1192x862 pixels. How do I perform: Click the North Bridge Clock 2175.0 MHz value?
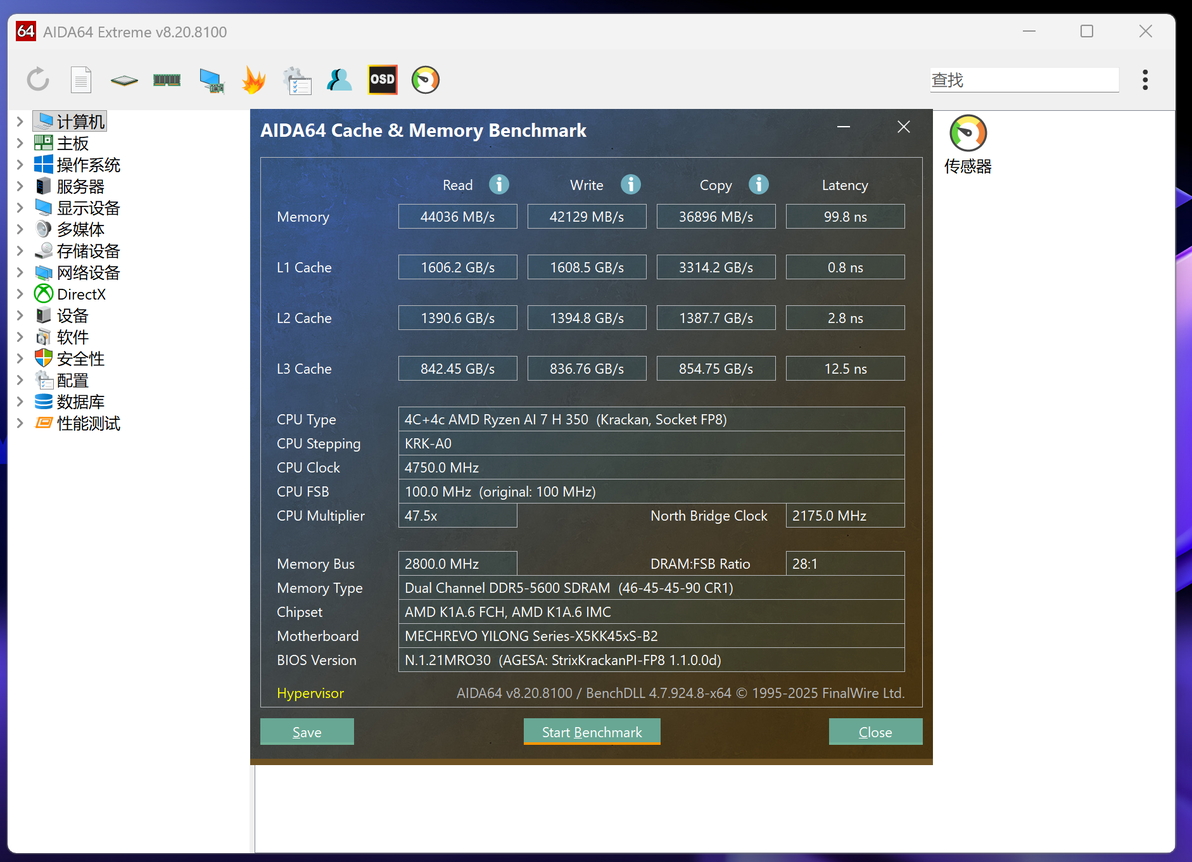tap(845, 515)
